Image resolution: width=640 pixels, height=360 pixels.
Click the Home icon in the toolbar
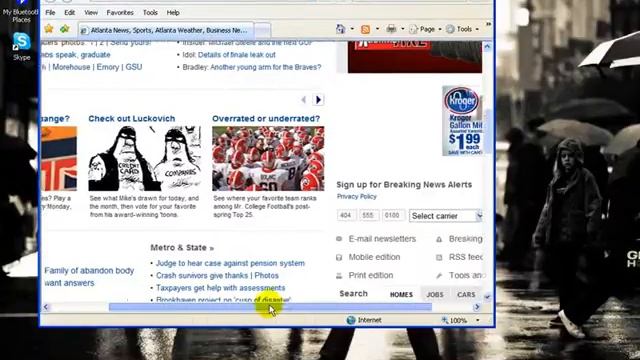[340, 29]
